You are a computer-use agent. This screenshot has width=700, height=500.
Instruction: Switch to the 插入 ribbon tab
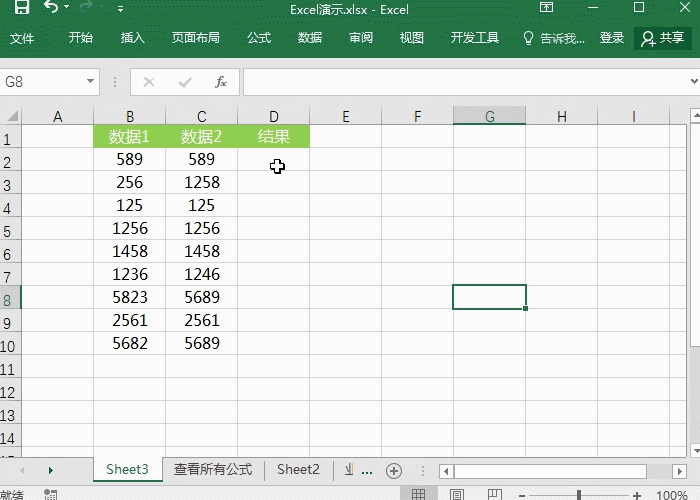tap(133, 38)
